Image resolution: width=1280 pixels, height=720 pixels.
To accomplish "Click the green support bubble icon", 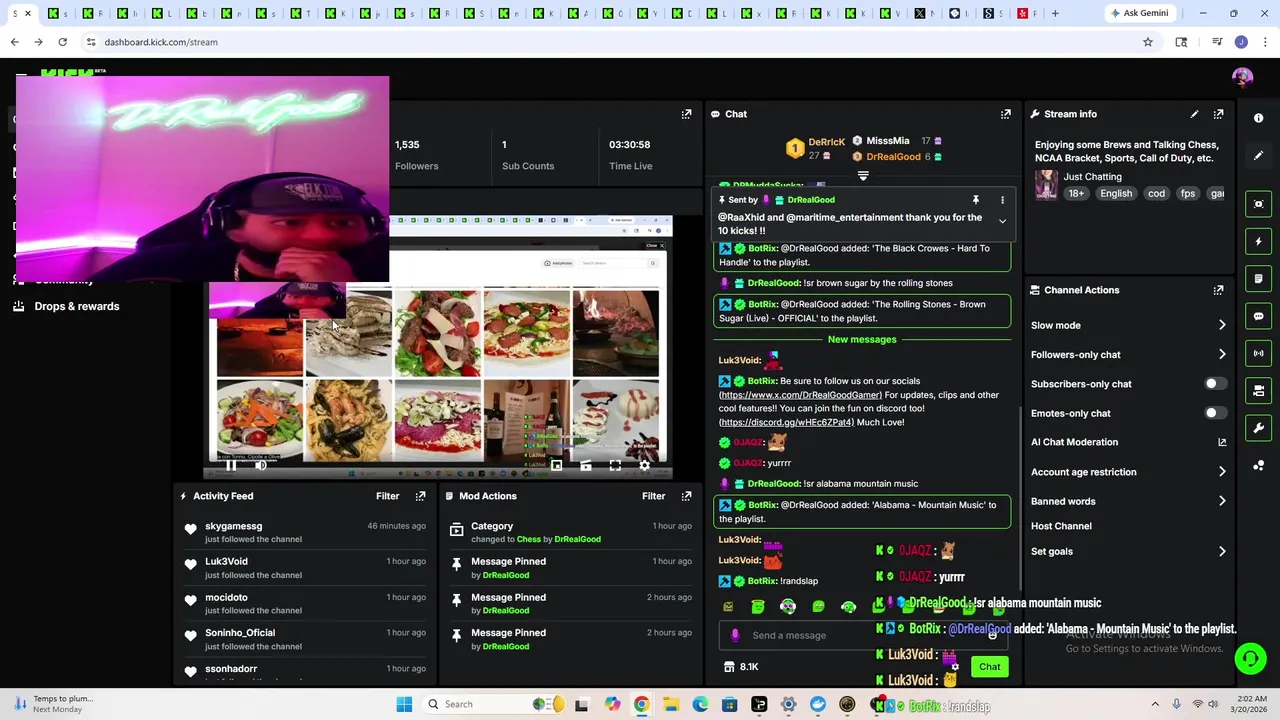I will [x=1250, y=658].
